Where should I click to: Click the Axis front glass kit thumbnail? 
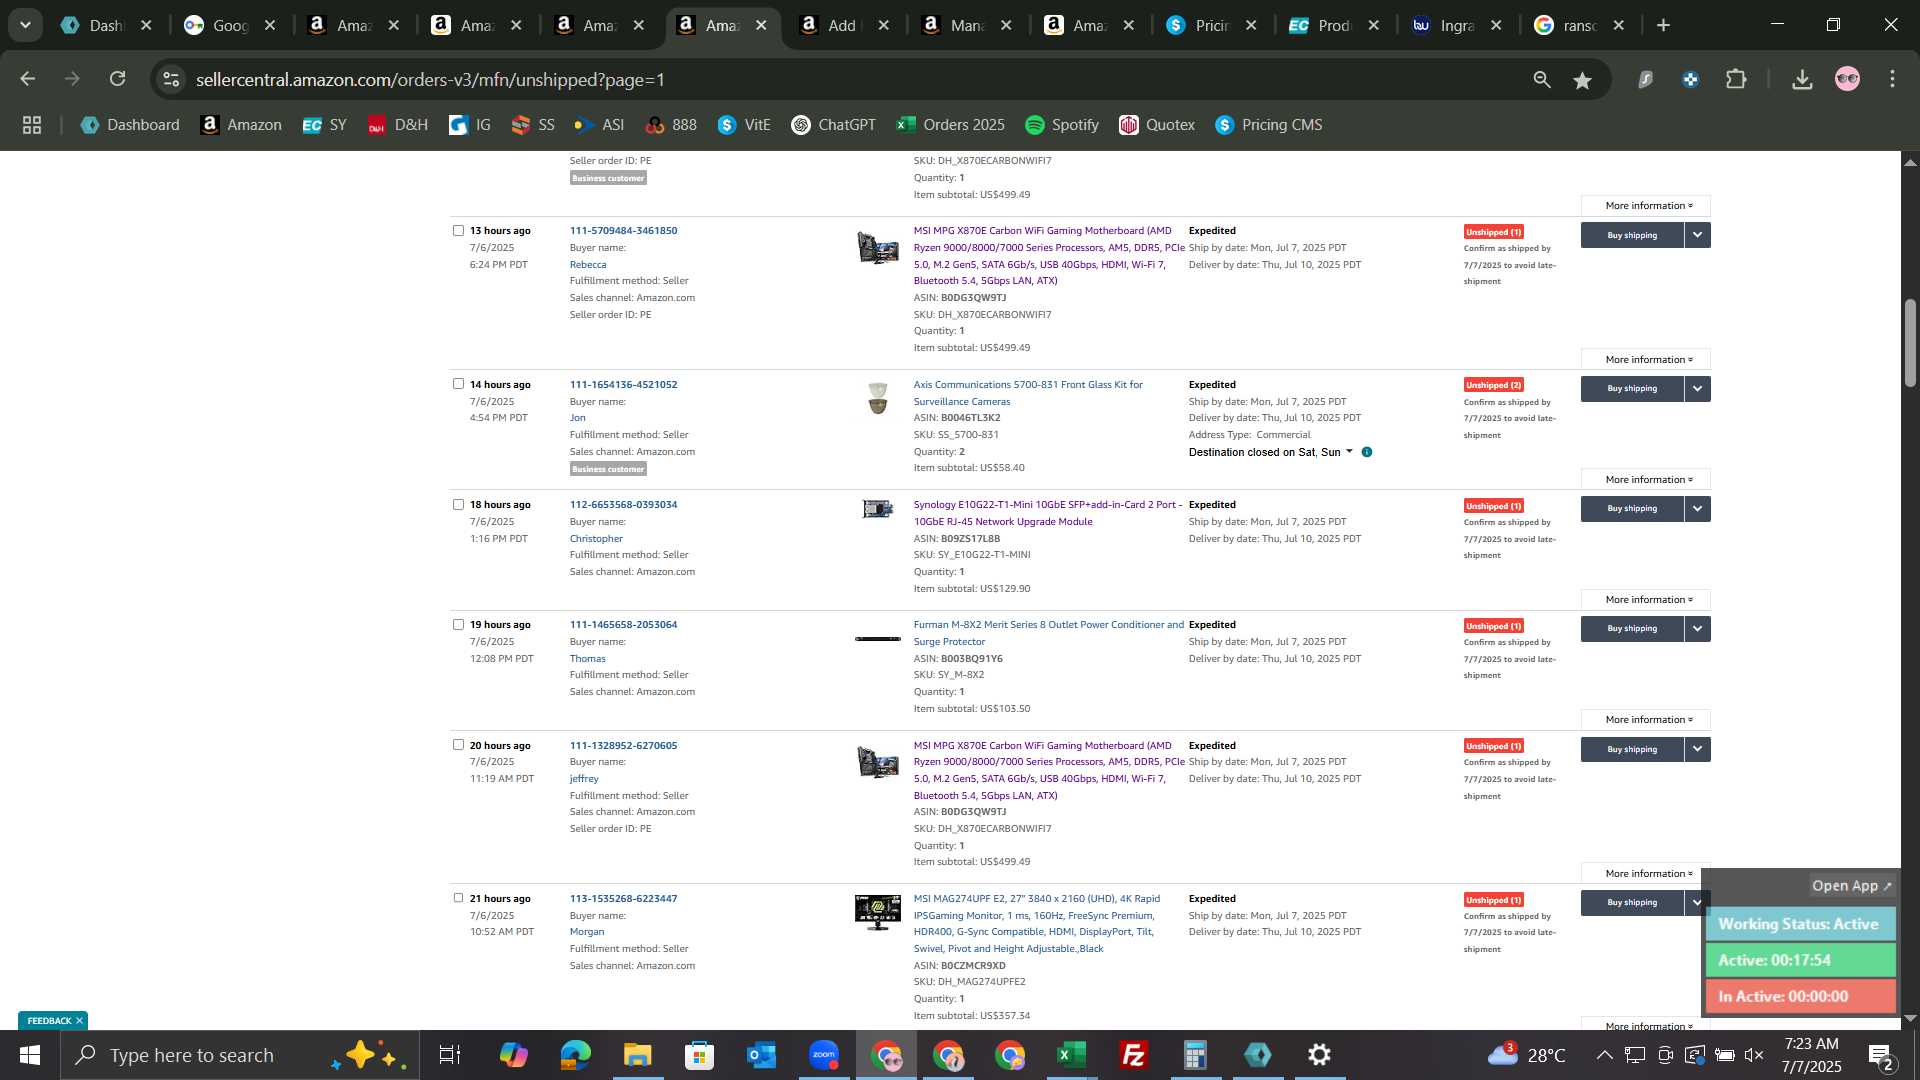(878, 398)
